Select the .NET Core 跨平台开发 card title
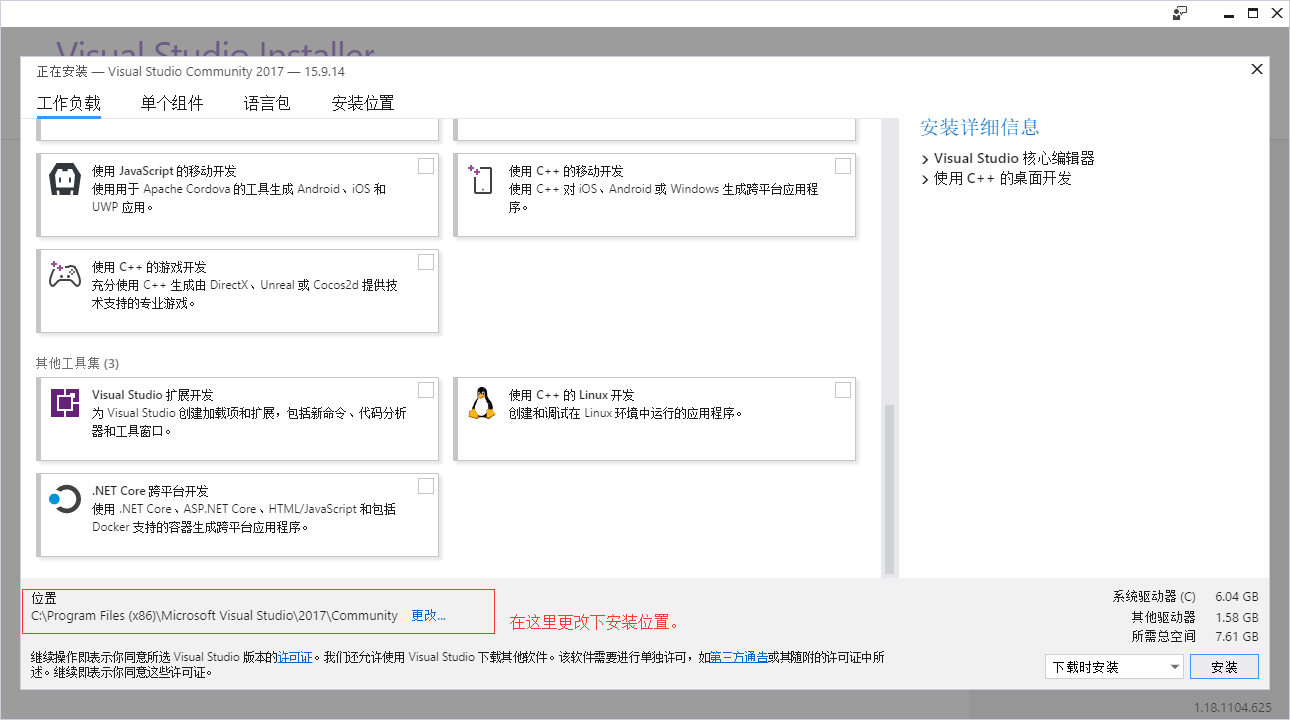 (x=150, y=491)
